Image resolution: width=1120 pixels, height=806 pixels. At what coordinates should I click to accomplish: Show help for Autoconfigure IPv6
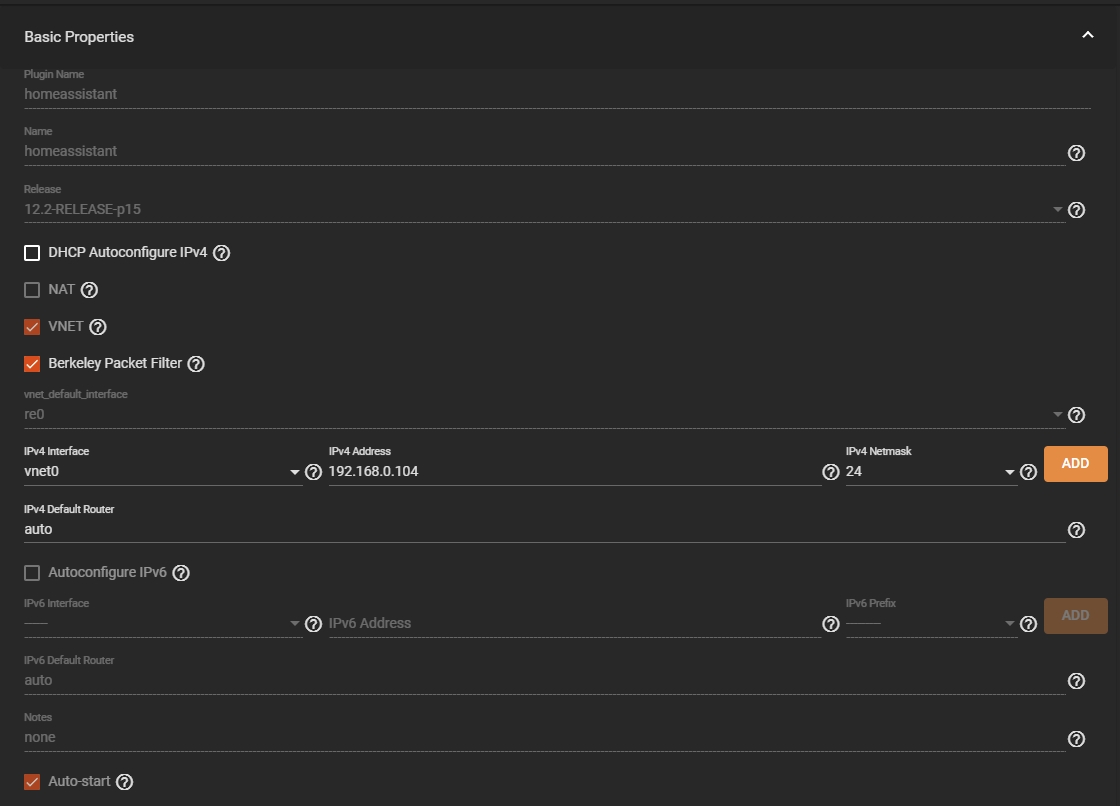[x=181, y=573]
